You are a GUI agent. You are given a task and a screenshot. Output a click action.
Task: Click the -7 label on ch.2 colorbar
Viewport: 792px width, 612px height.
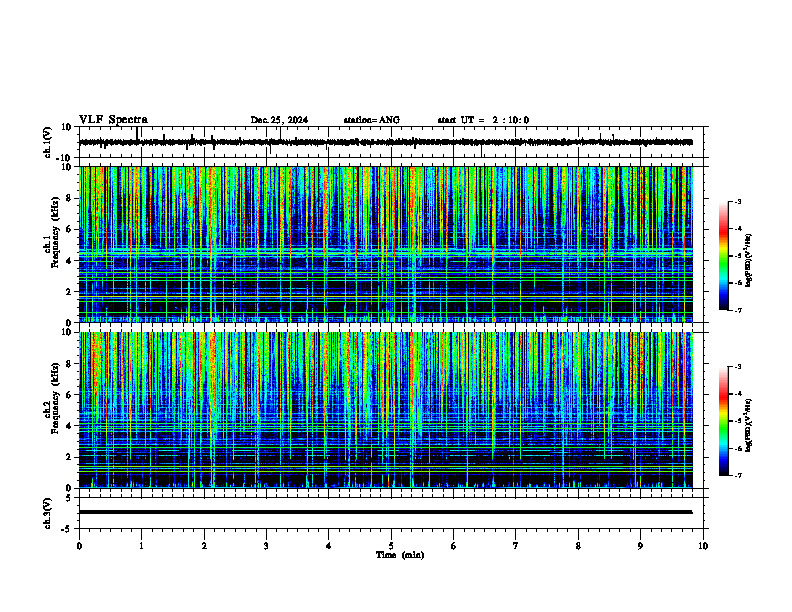click(x=738, y=475)
